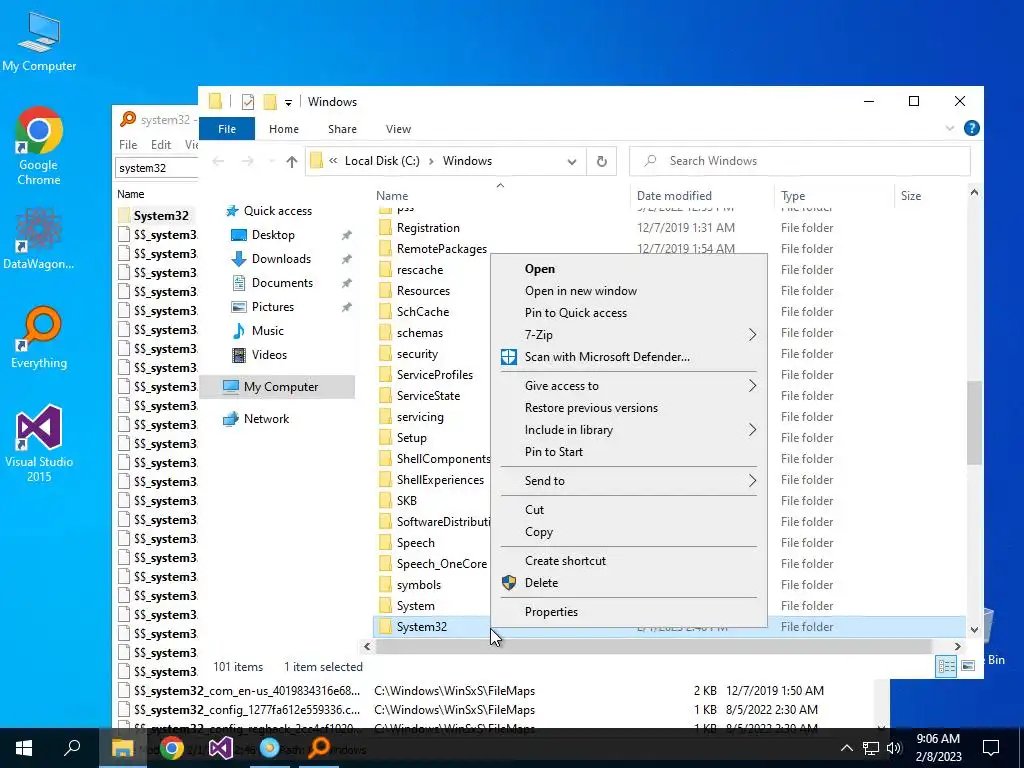
Task: Select Network in navigation pane
Action: [x=266, y=419]
